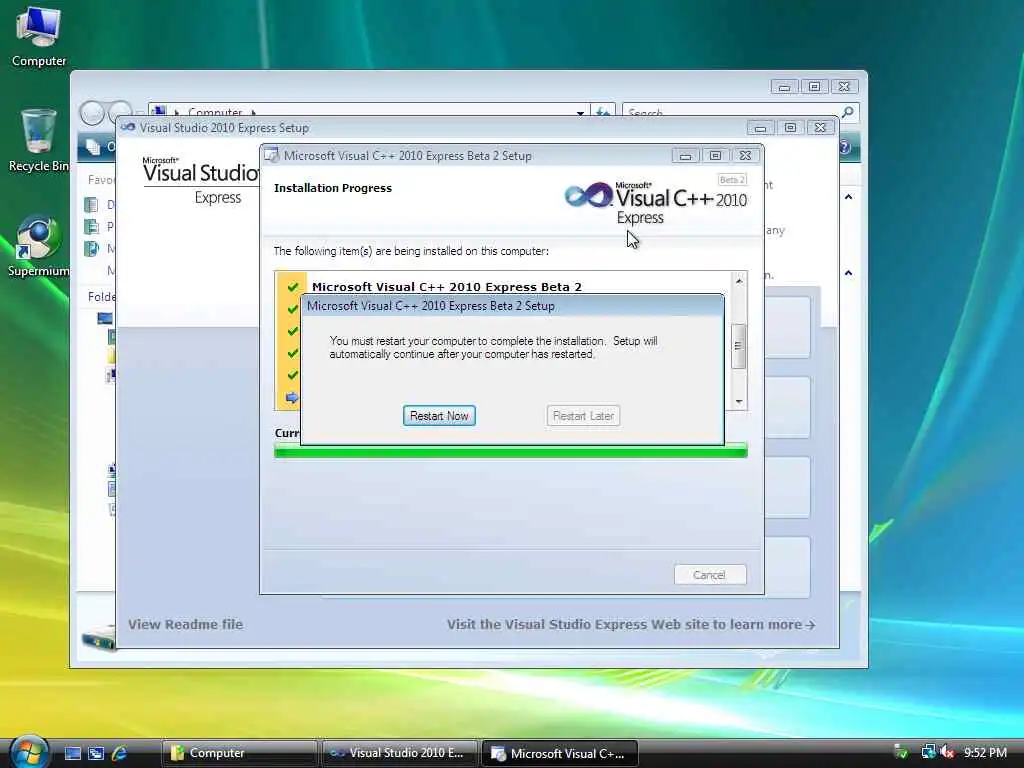Visit the Visual Studio Express Web site link
The image size is (1024, 768).
coord(631,624)
